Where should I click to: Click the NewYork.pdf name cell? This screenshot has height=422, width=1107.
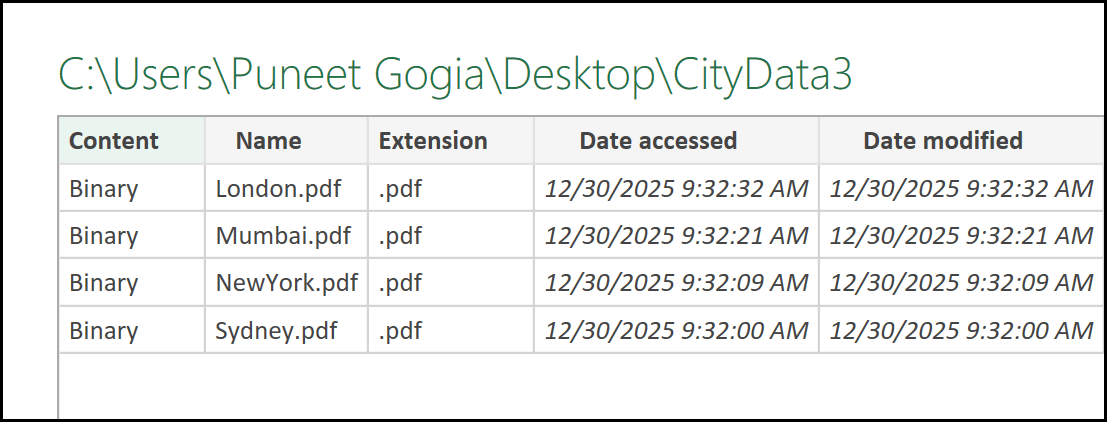click(x=286, y=283)
